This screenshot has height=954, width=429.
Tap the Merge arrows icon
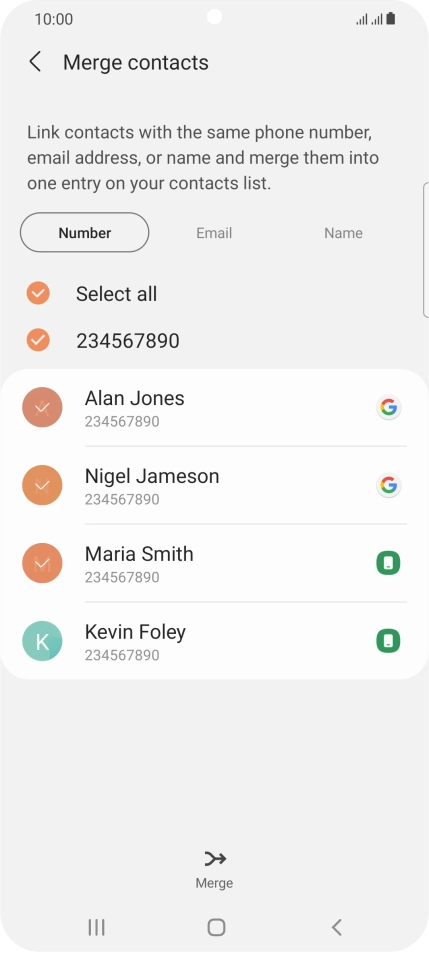point(215,858)
